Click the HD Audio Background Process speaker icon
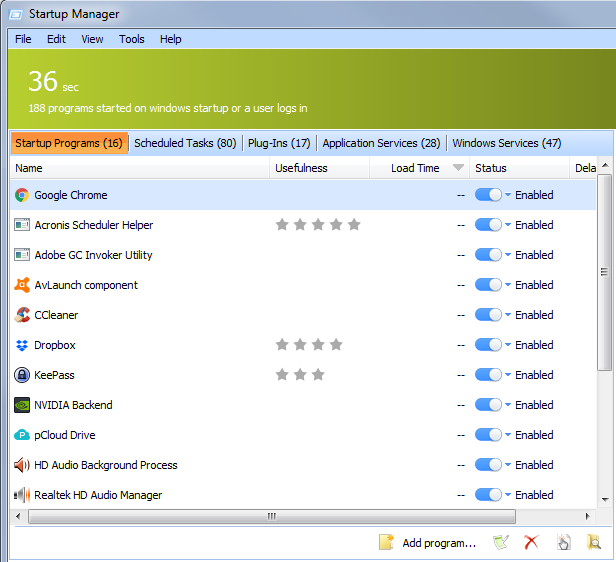This screenshot has height=562, width=616. click(x=22, y=465)
